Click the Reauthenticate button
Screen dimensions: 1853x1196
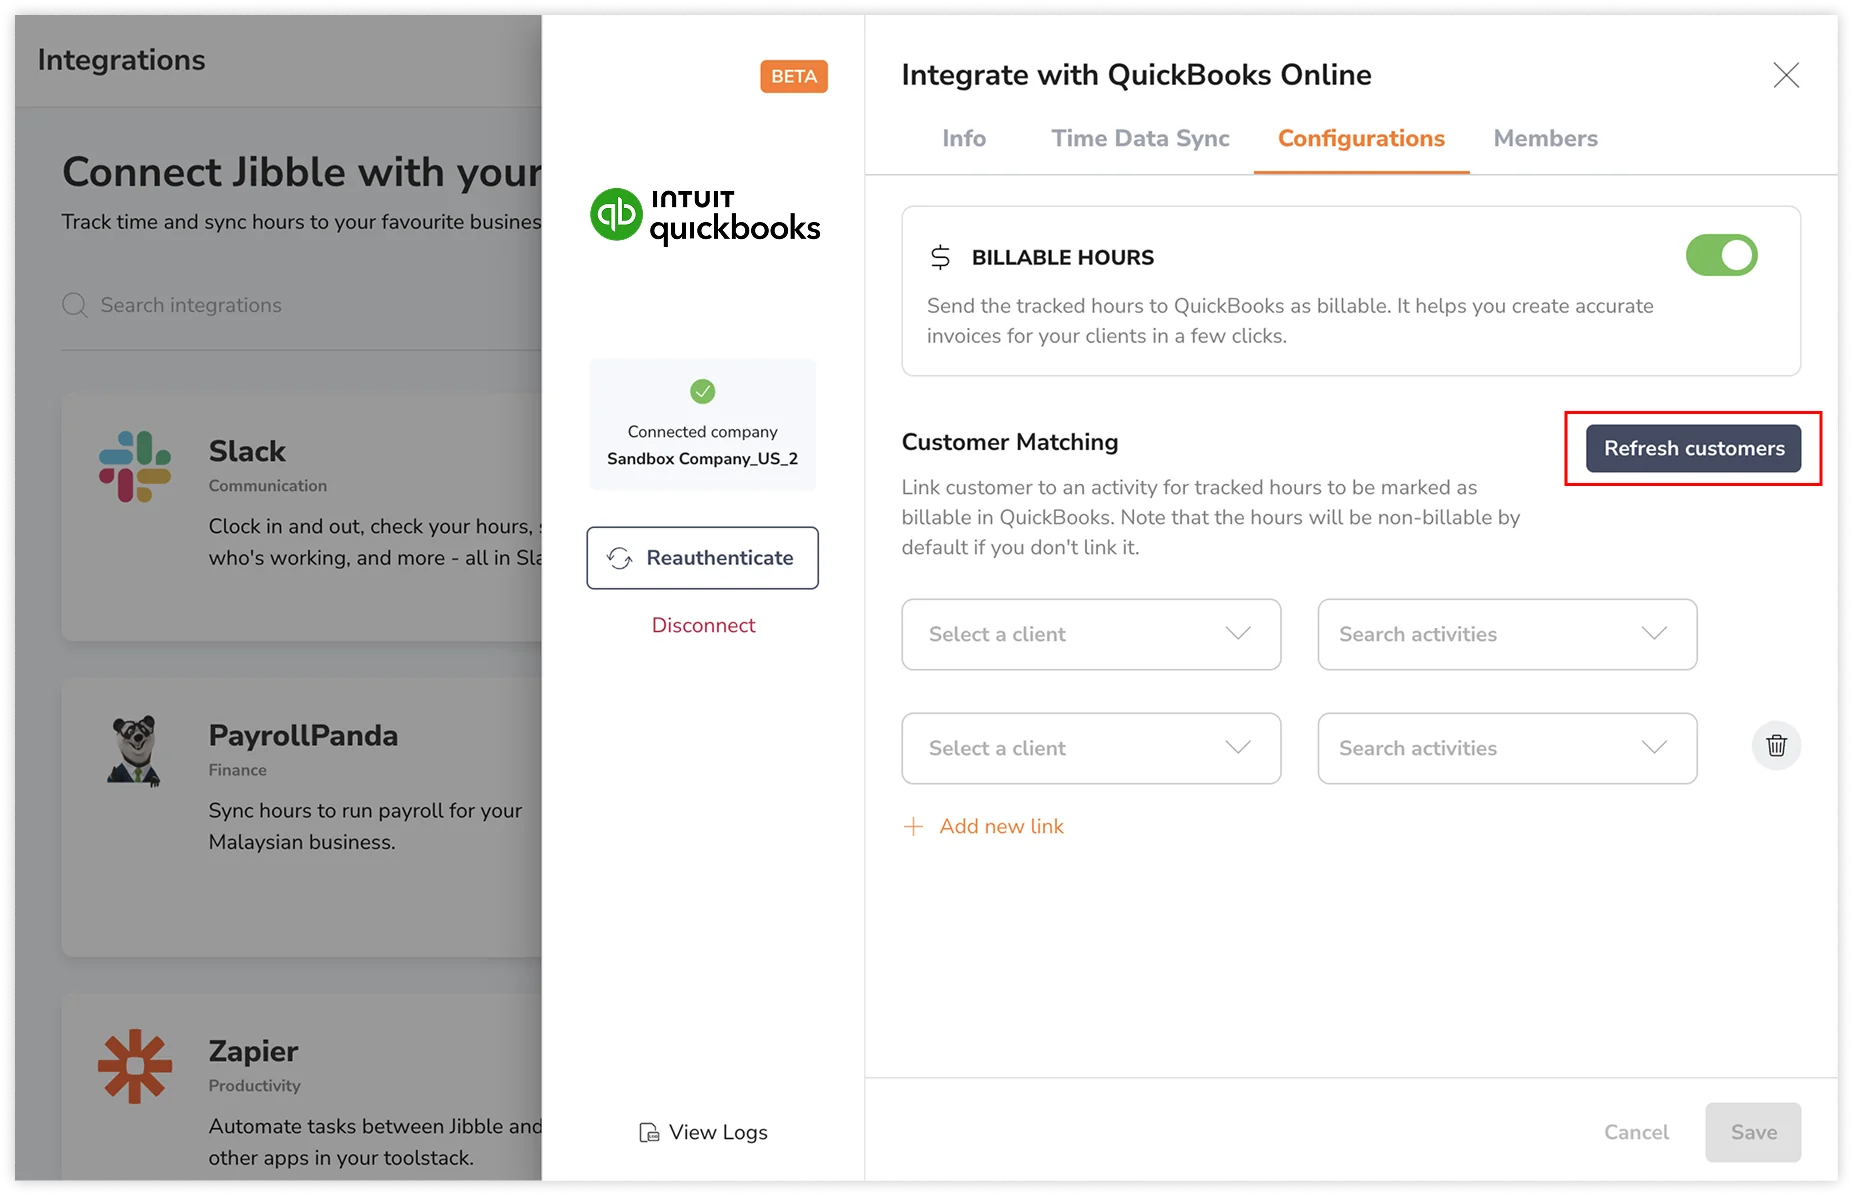702,558
